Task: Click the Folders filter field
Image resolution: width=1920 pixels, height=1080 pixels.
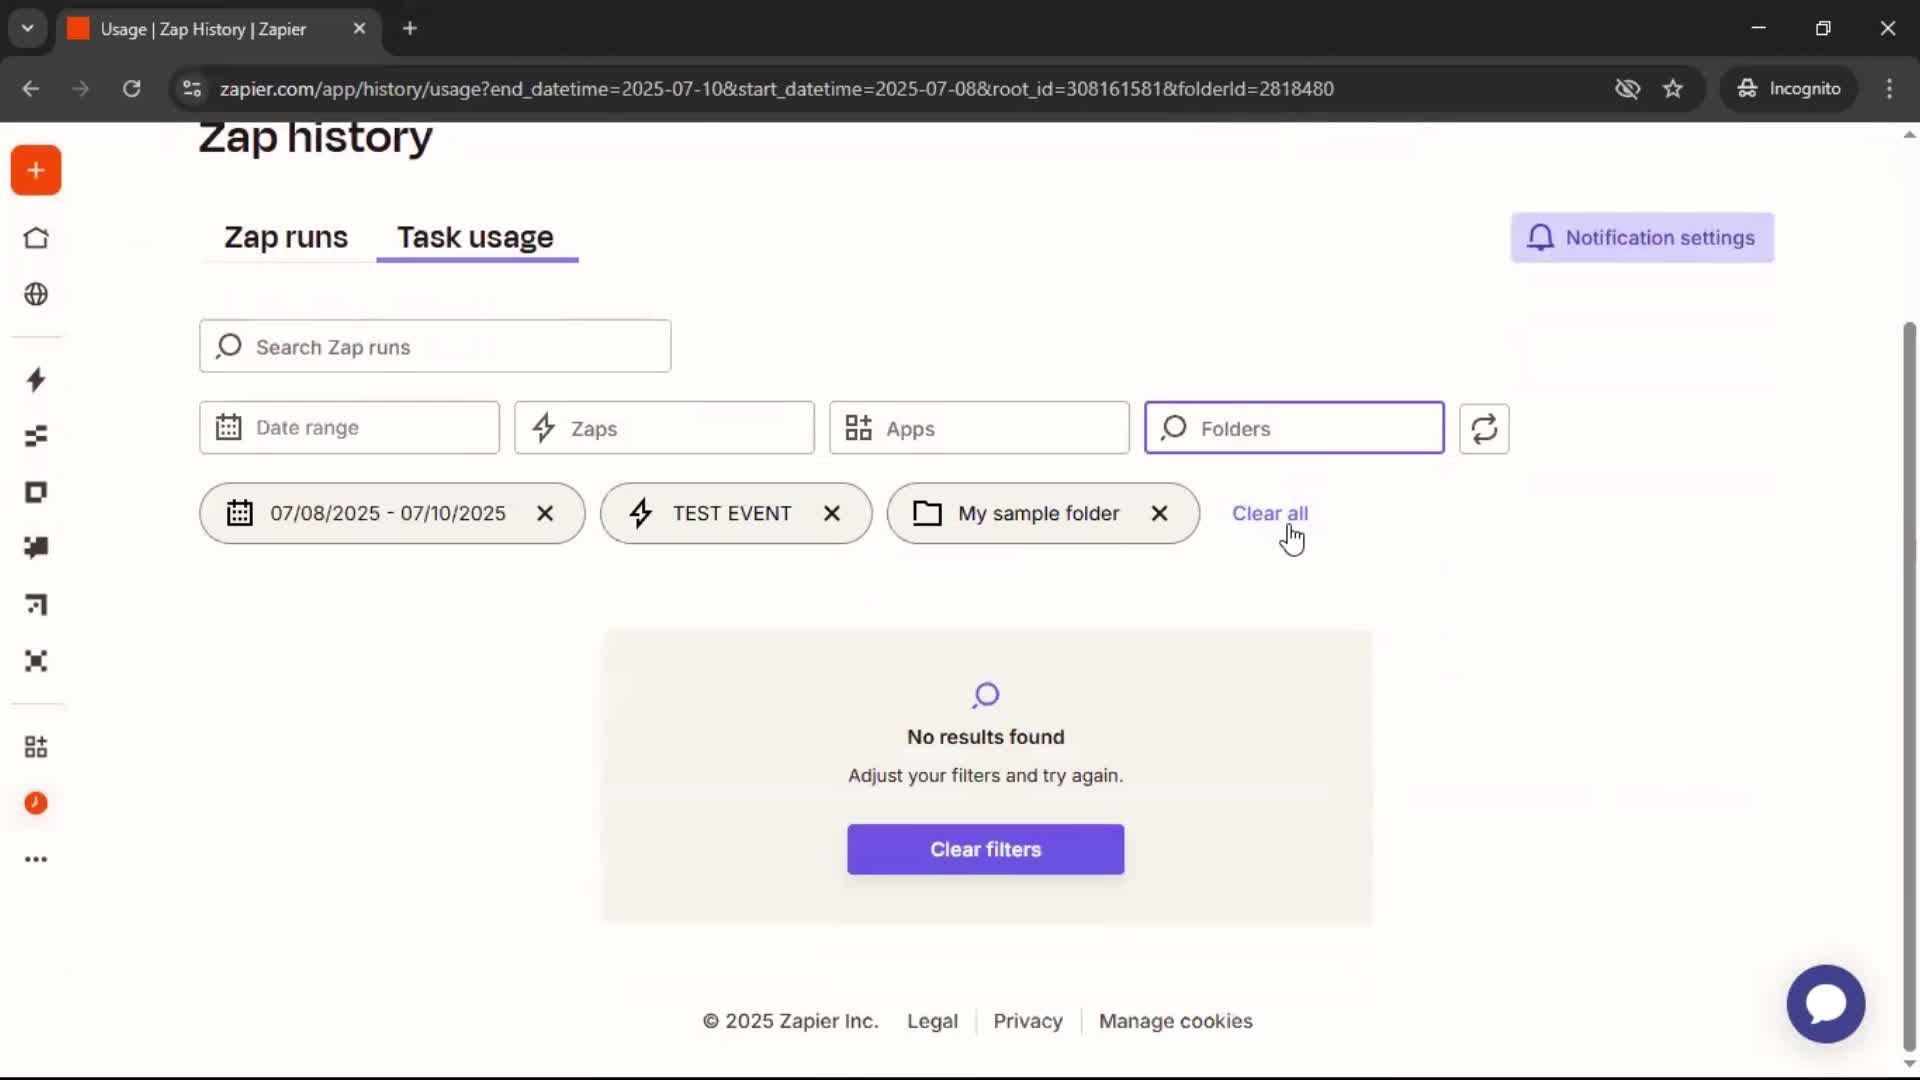Action: (x=1294, y=428)
